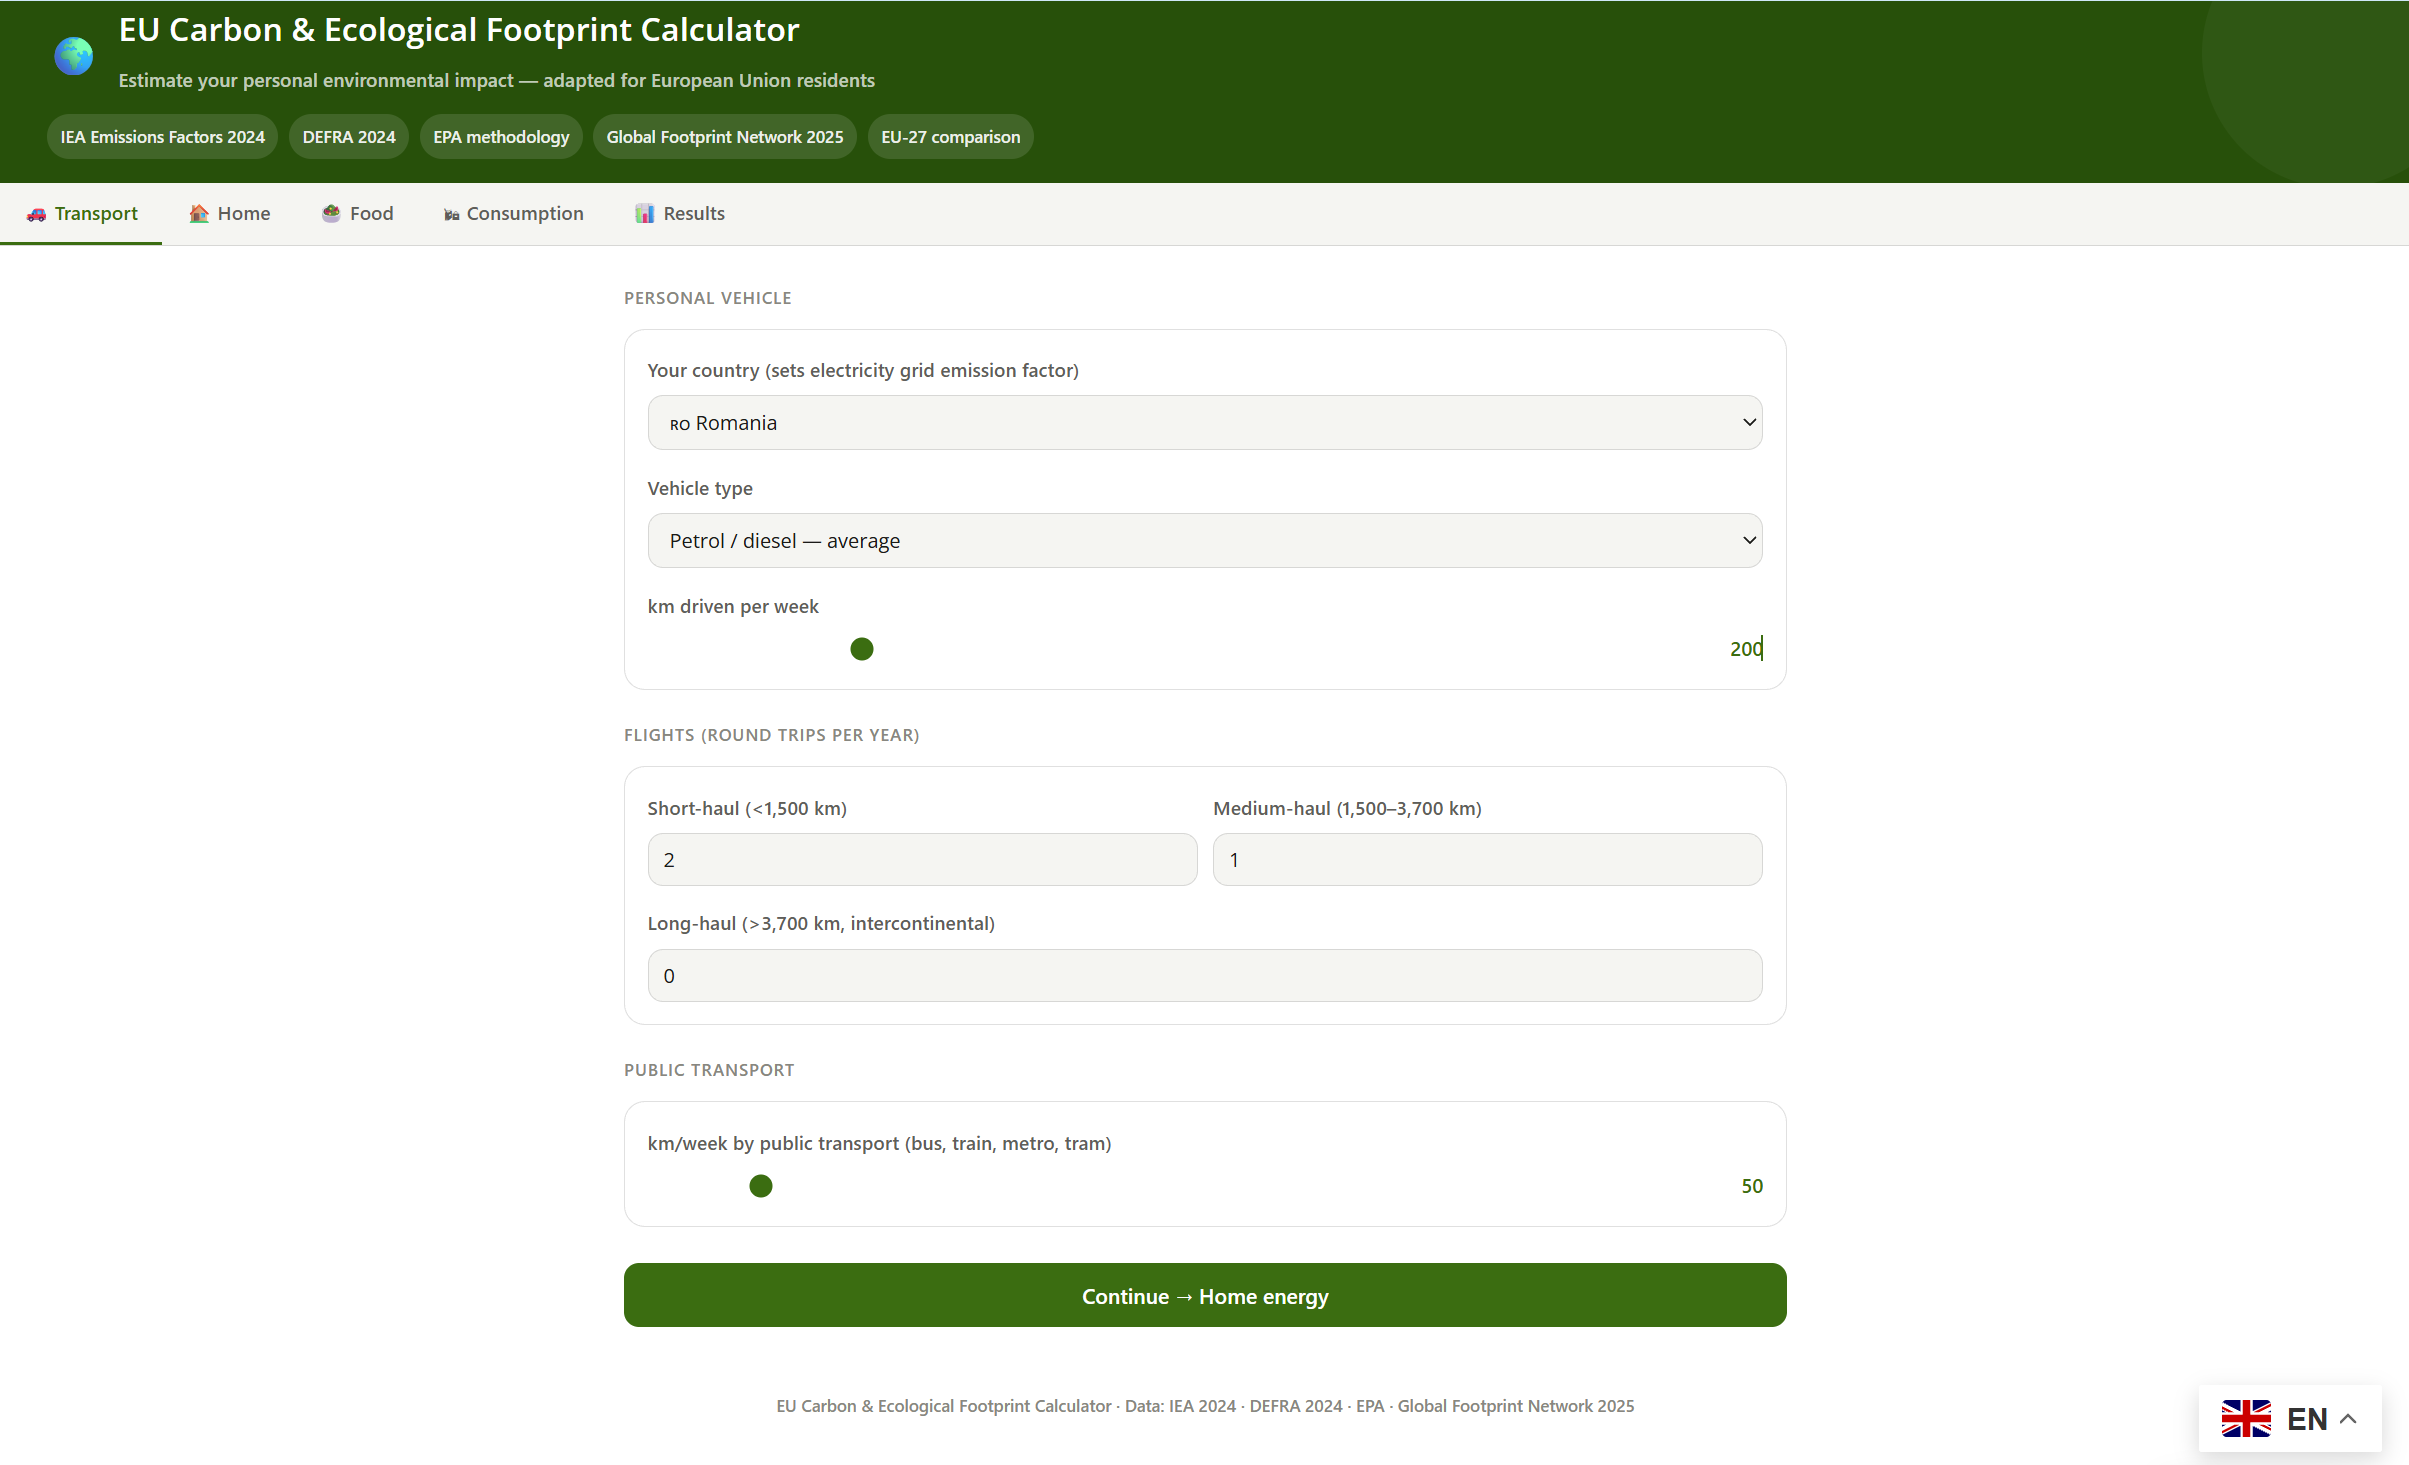The width and height of the screenshot is (2409, 1465).
Task: Click the factory icon on Consumption tab
Action: 452,214
